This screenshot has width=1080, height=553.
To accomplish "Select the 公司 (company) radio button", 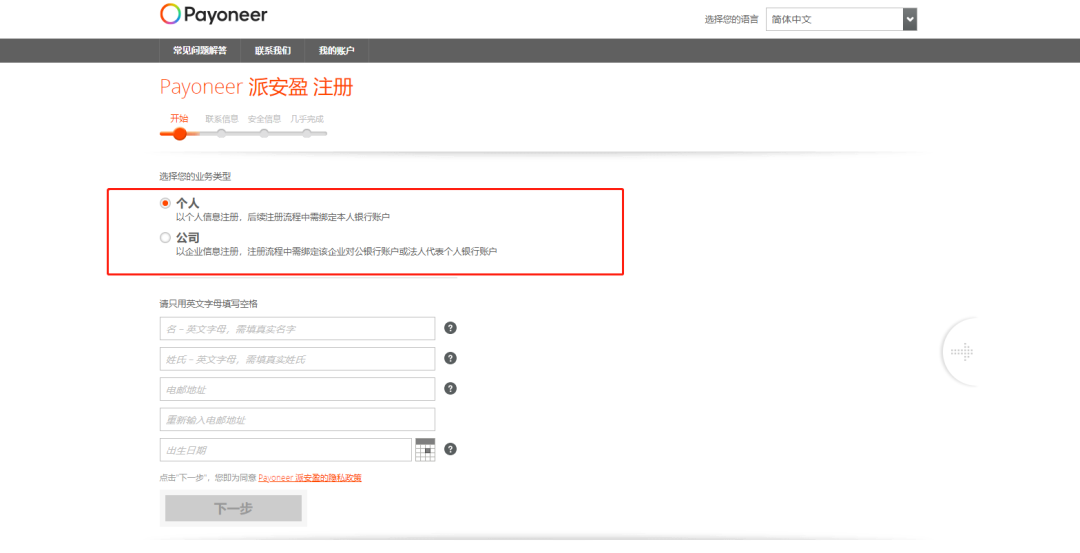I will [x=165, y=238].
